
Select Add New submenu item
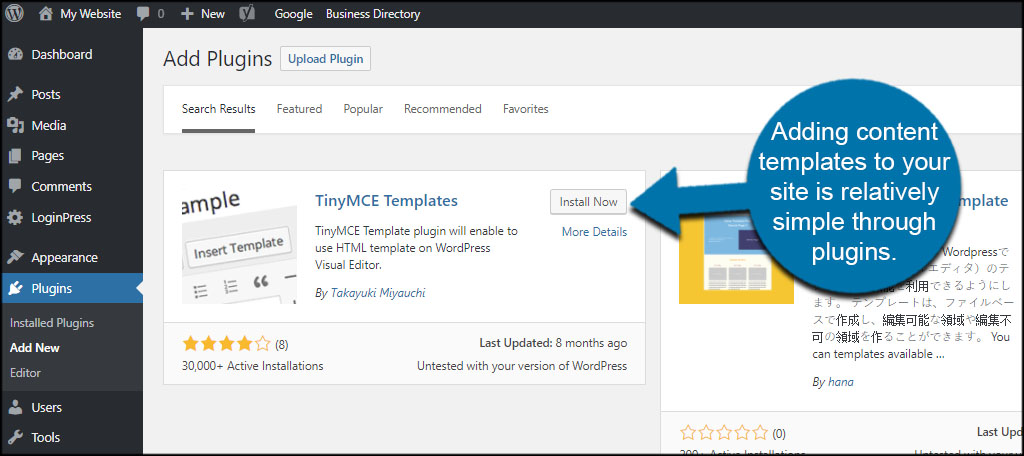(35, 348)
